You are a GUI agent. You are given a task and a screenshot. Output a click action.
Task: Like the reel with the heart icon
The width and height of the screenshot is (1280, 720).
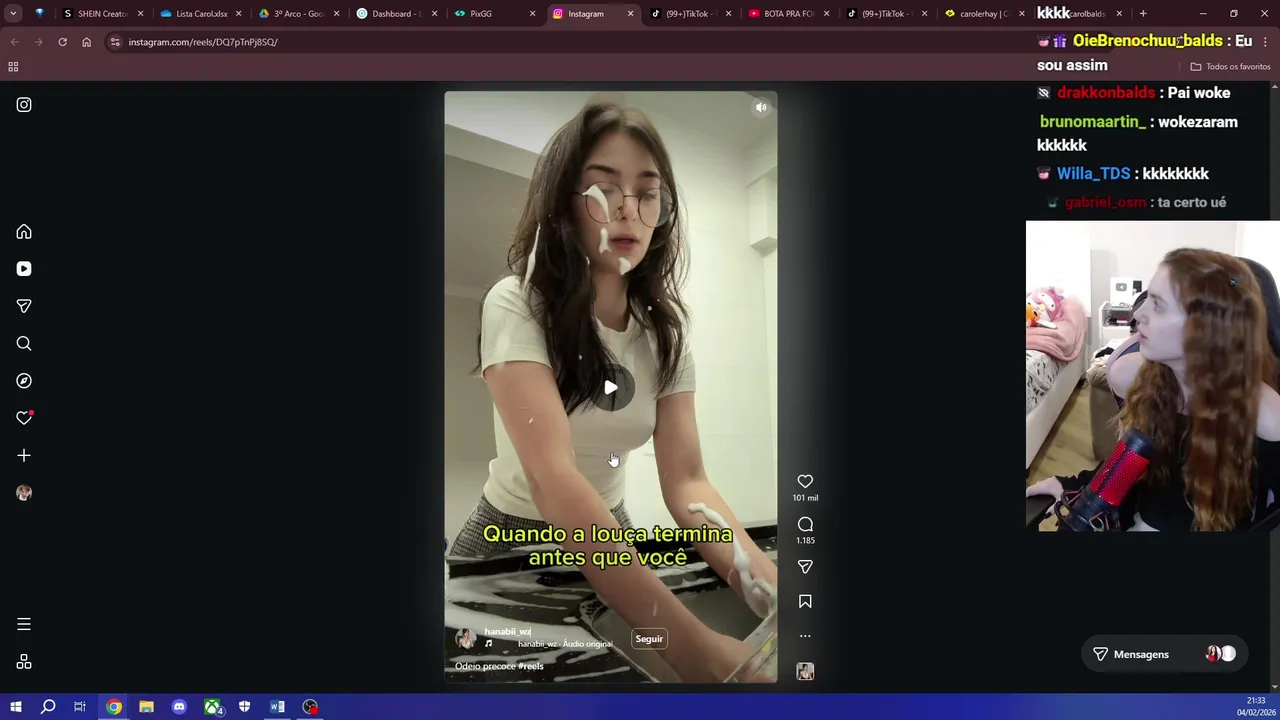805,481
